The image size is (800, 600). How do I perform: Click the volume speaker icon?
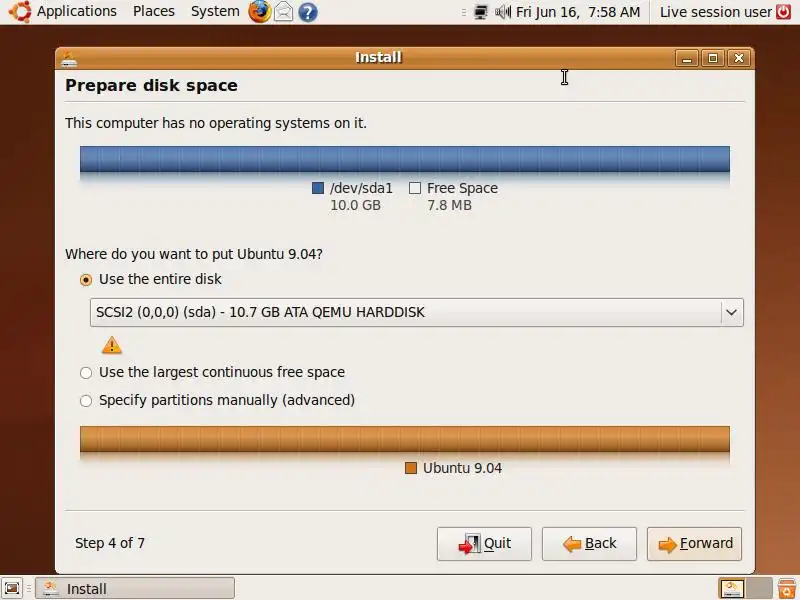(x=503, y=12)
